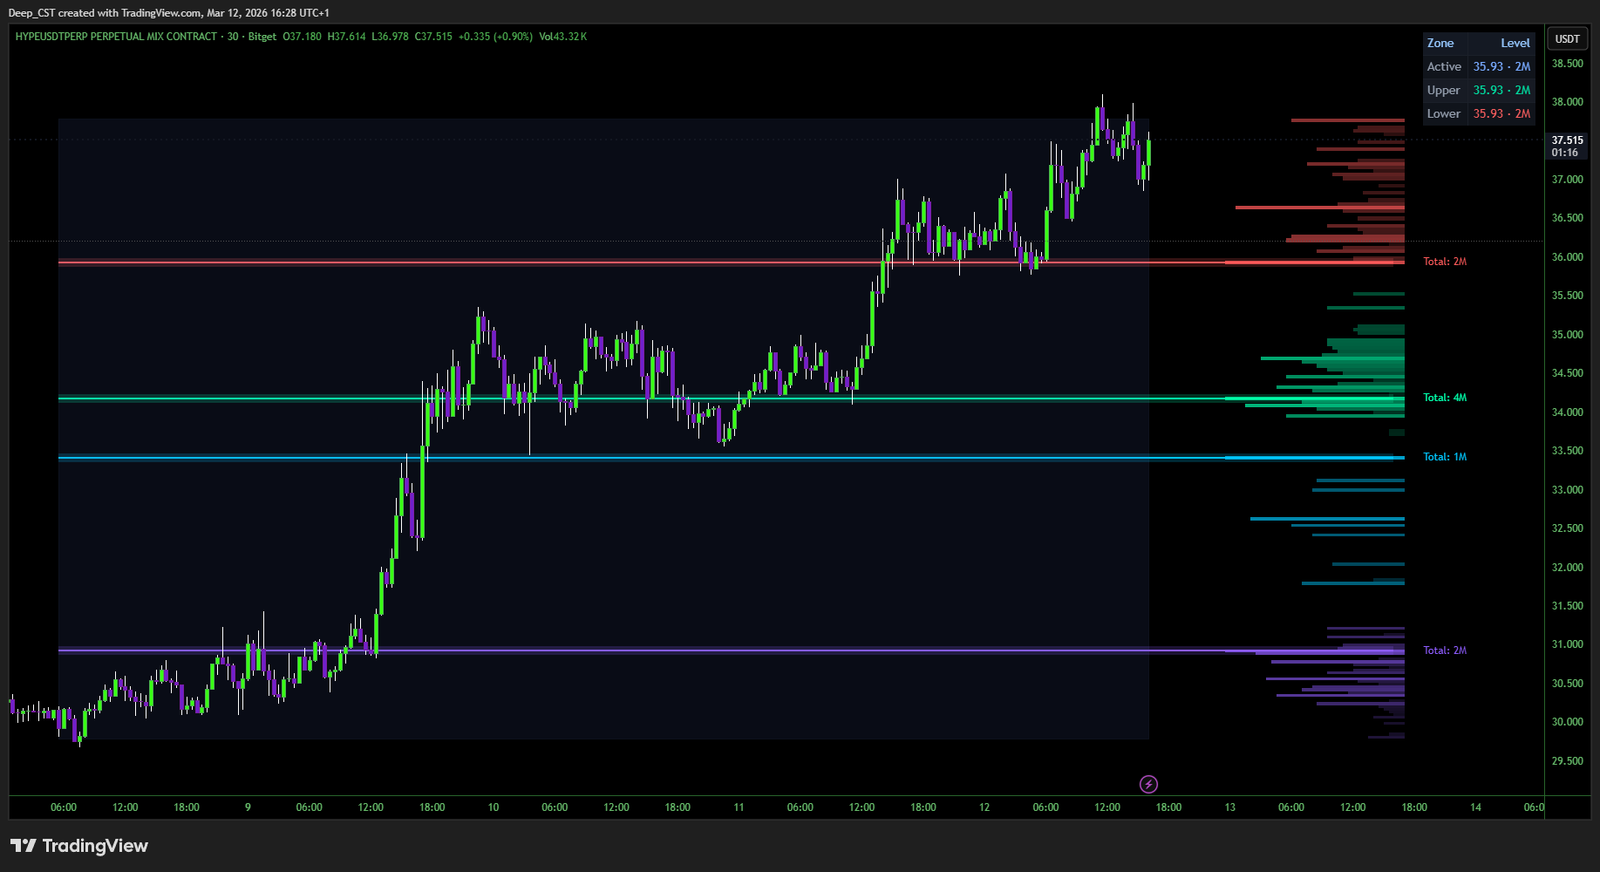Click the 30.000 price scale label

[1567, 722]
